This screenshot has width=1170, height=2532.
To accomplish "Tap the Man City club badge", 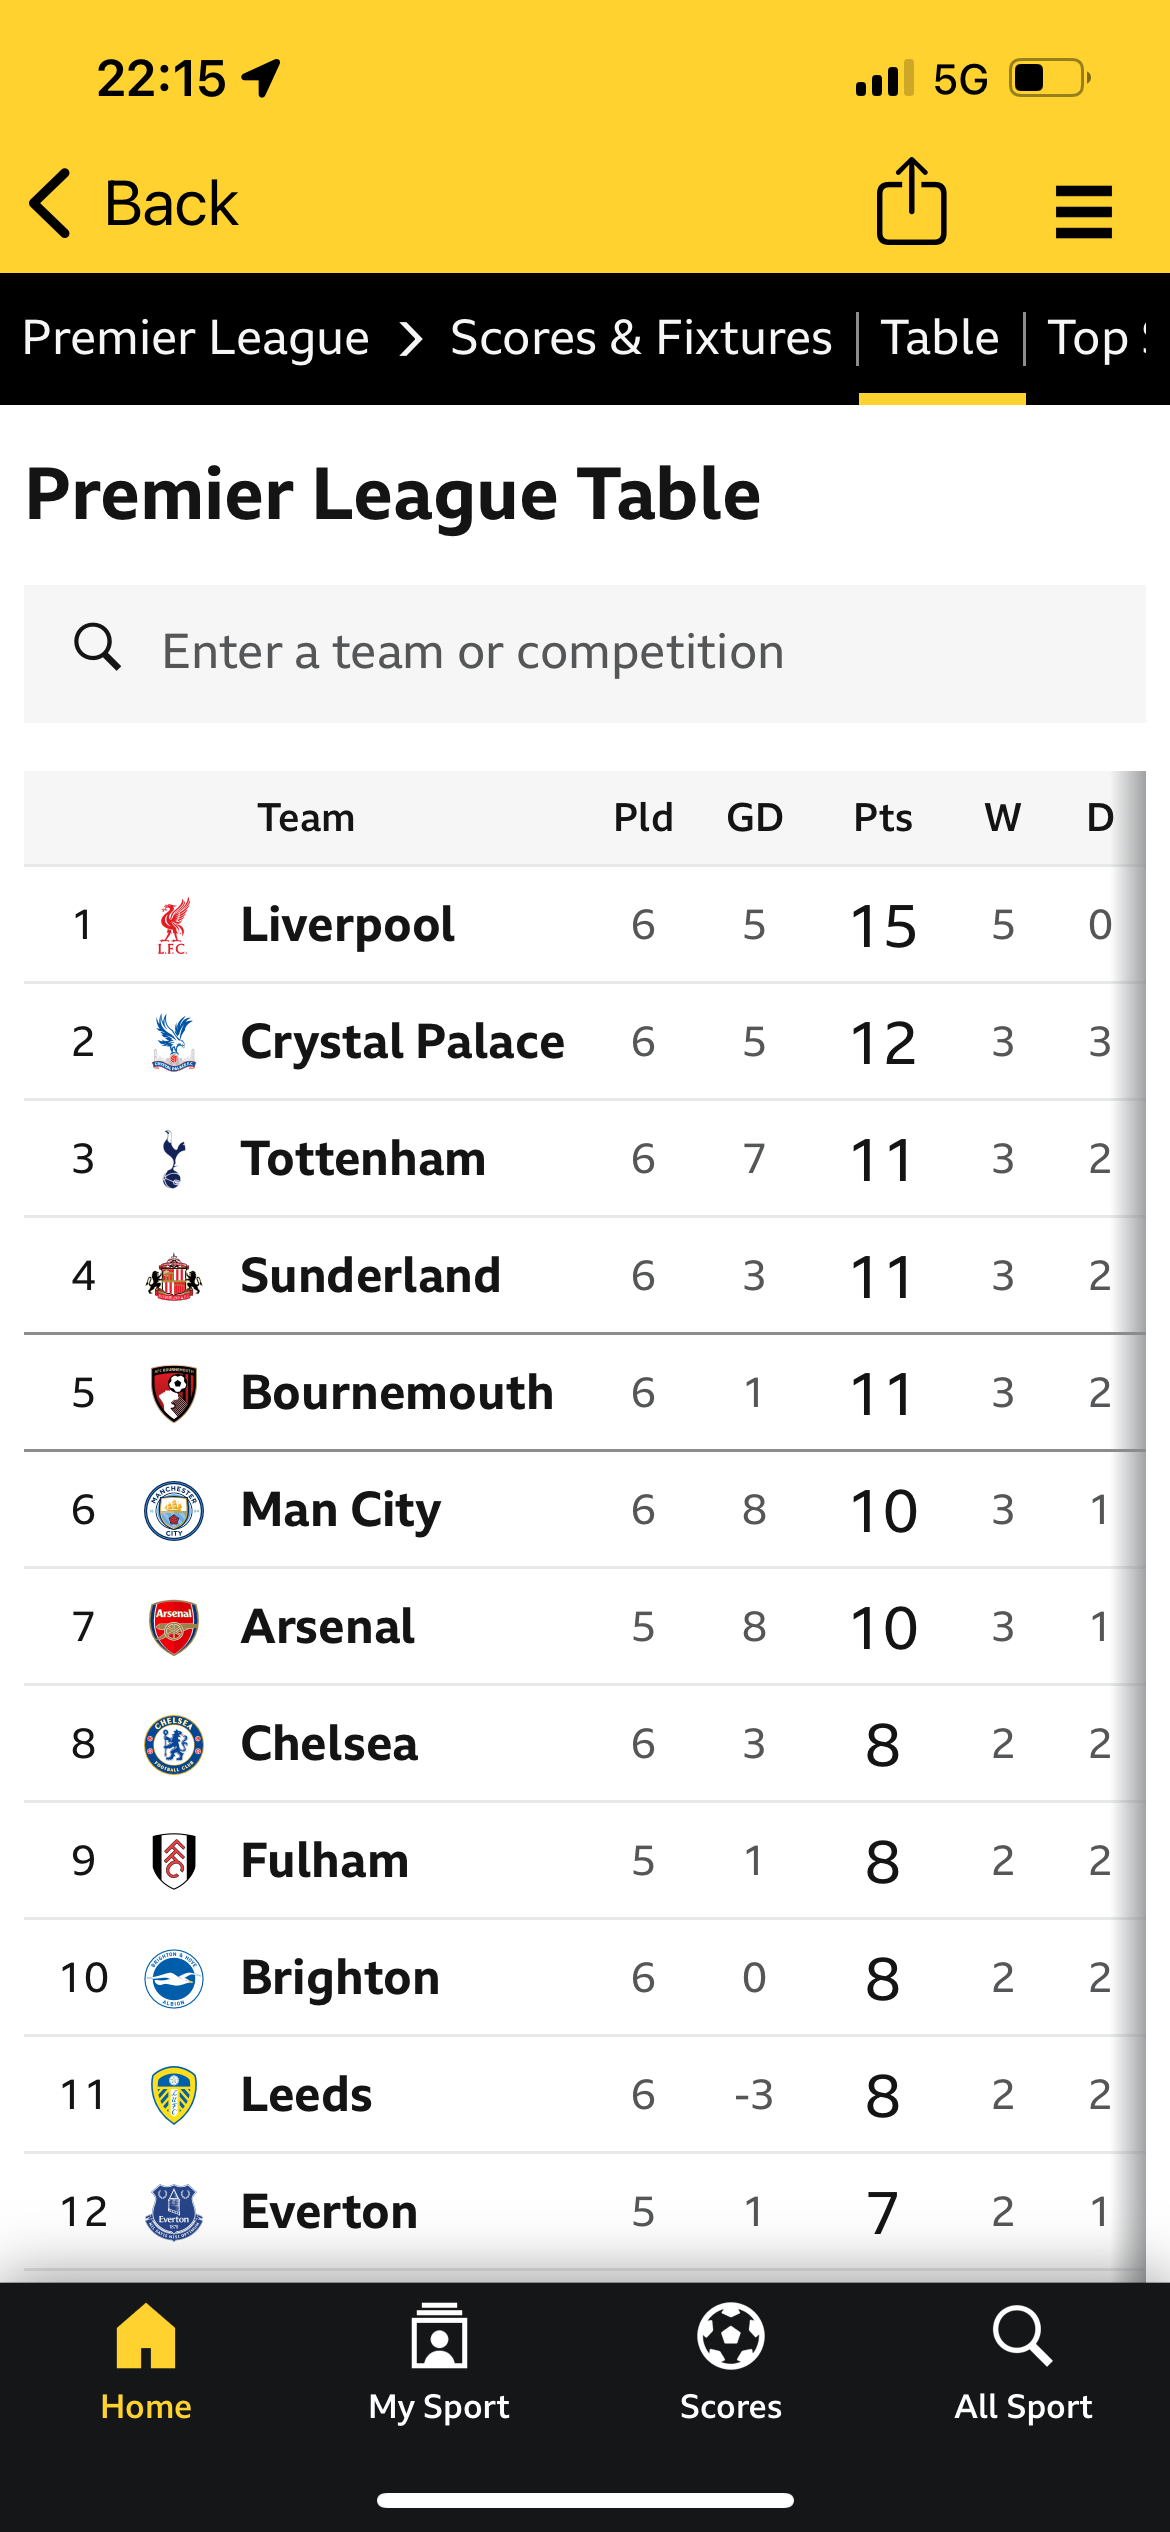I will 173,1510.
